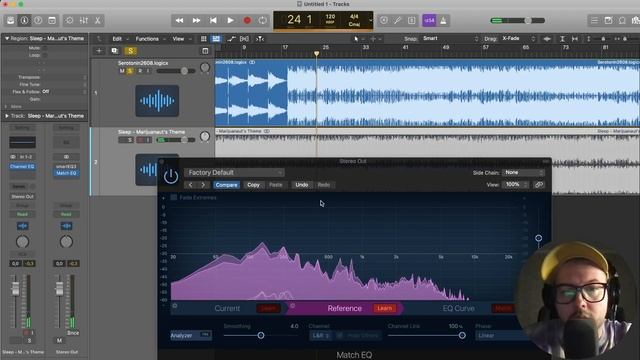This screenshot has height=360, width=640.
Task: Click the Match EQ plugin slot
Action: [66, 173]
